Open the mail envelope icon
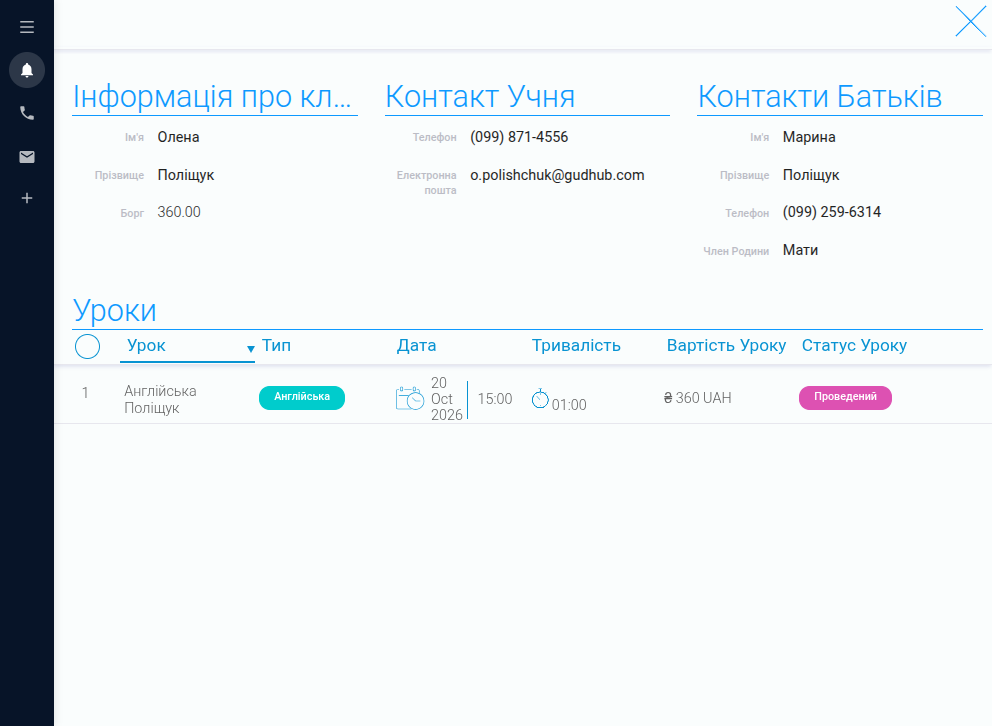The image size is (992, 726). click(27, 157)
